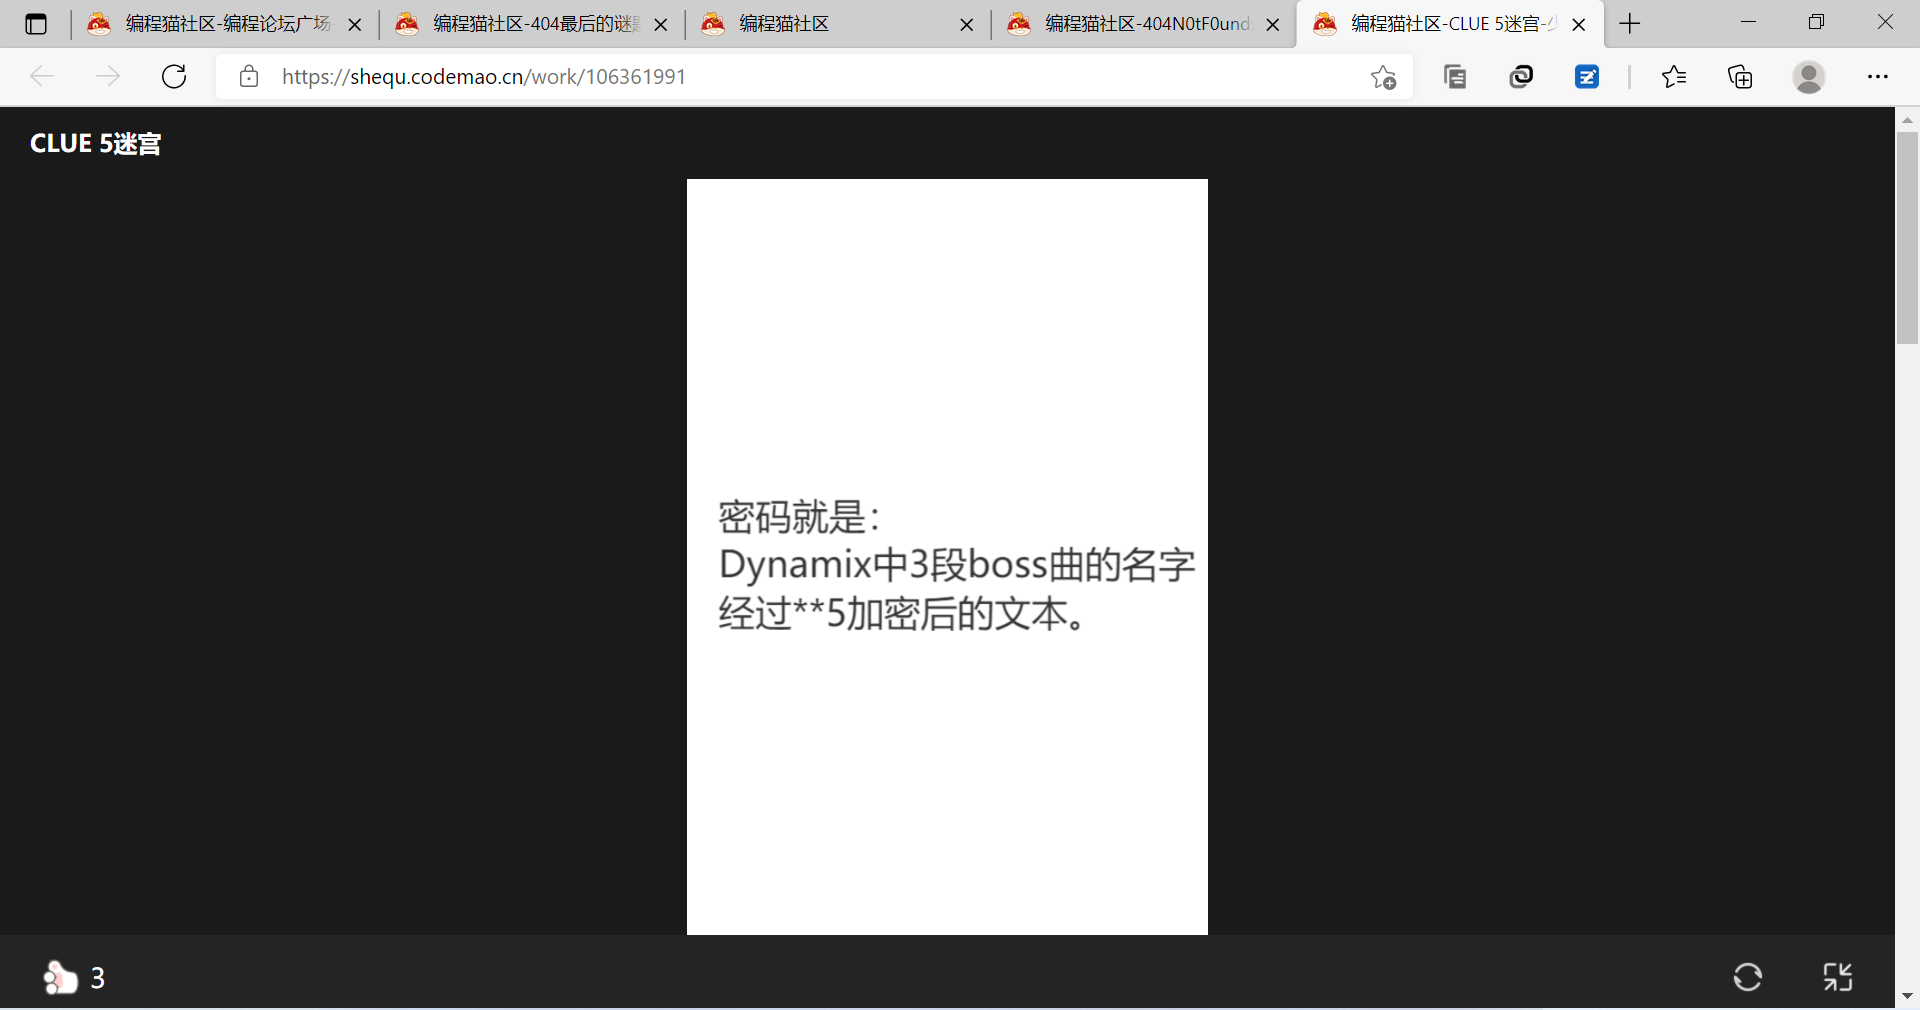The image size is (1920, 1010).
Task: Click the page vertical scrollbar thumb
Action: click(1907, 238)
